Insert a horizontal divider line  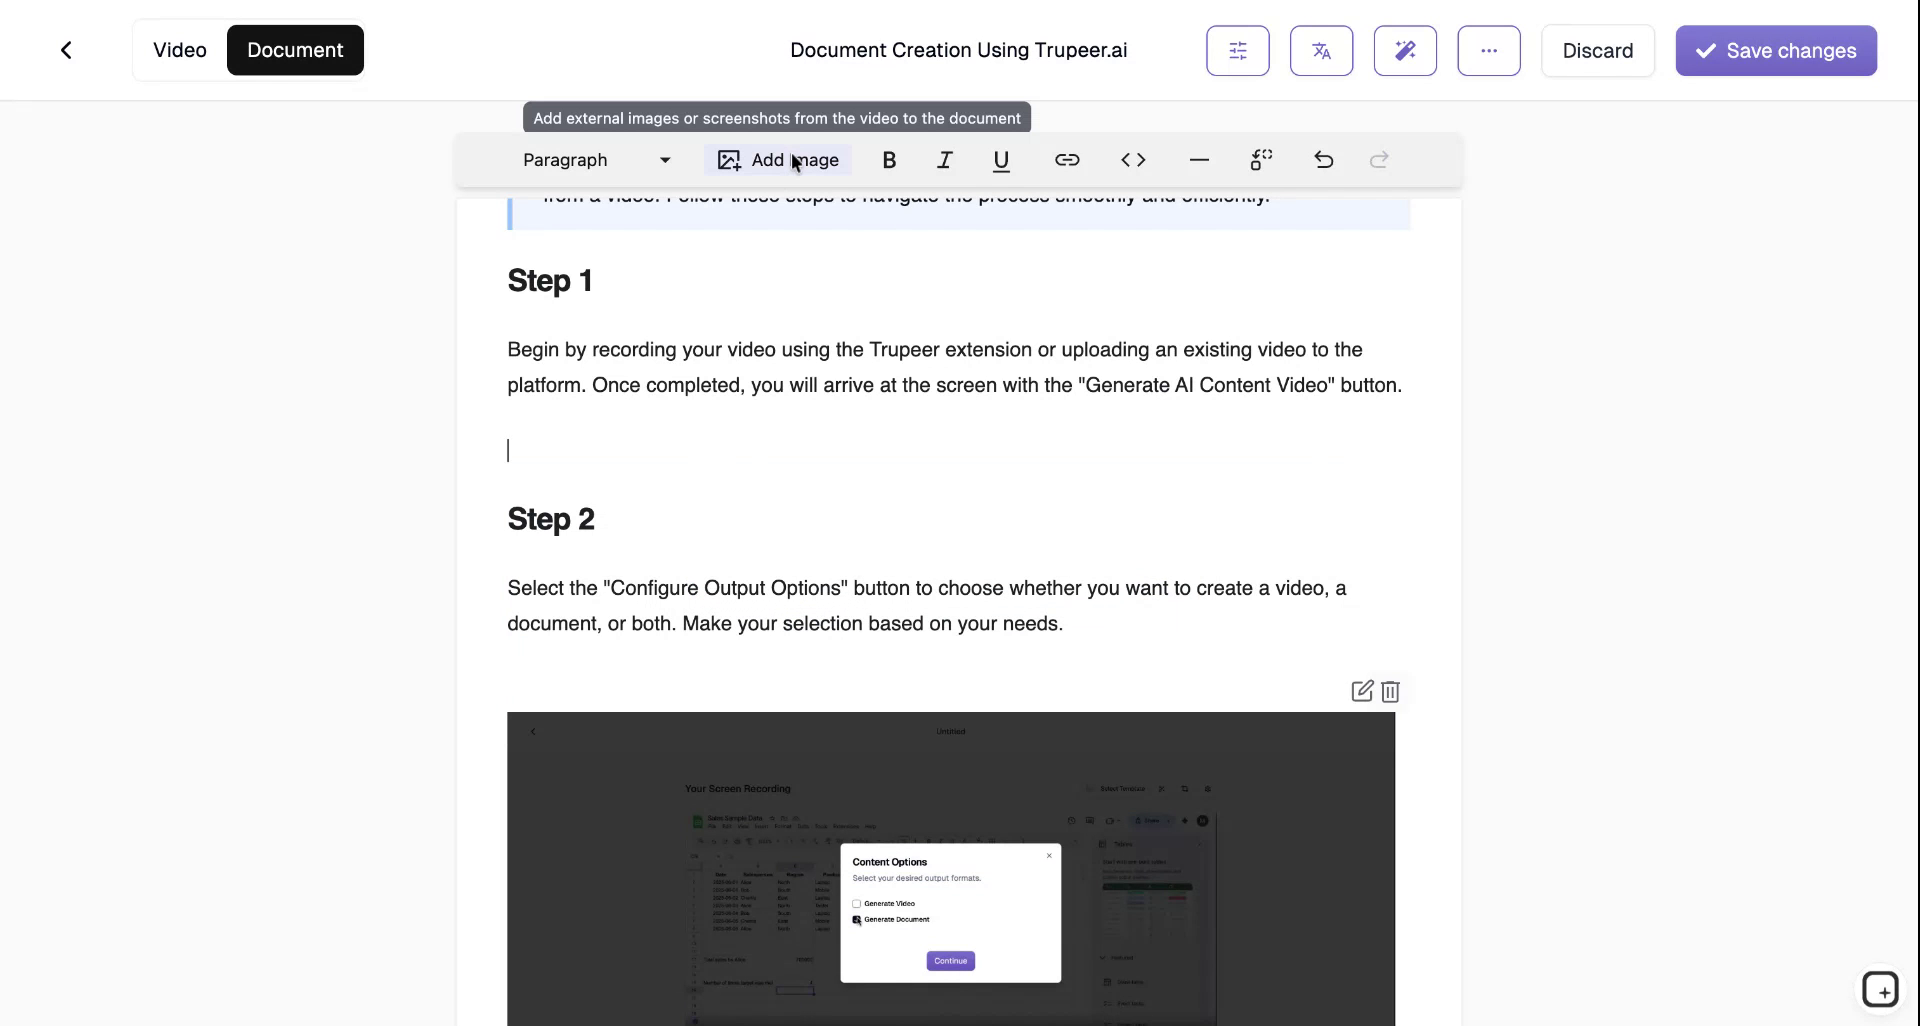pos(1198,160)
